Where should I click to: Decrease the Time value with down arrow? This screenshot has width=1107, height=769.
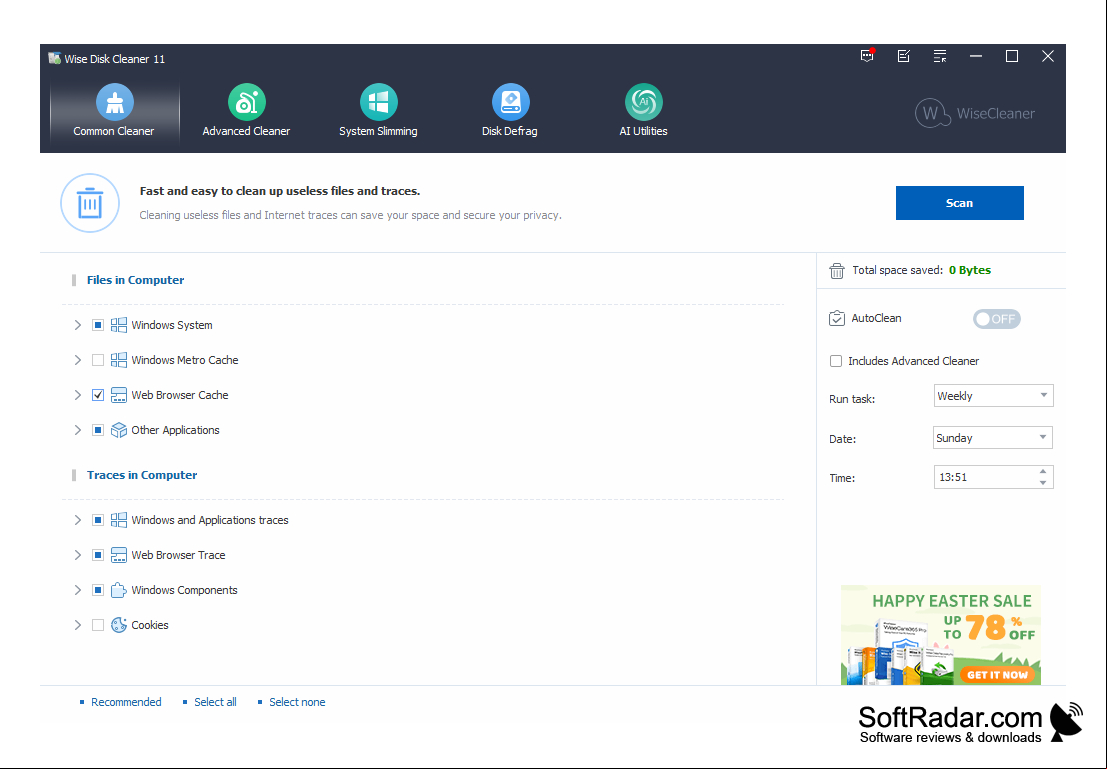pyautogui.click(x=1043, y=483)
